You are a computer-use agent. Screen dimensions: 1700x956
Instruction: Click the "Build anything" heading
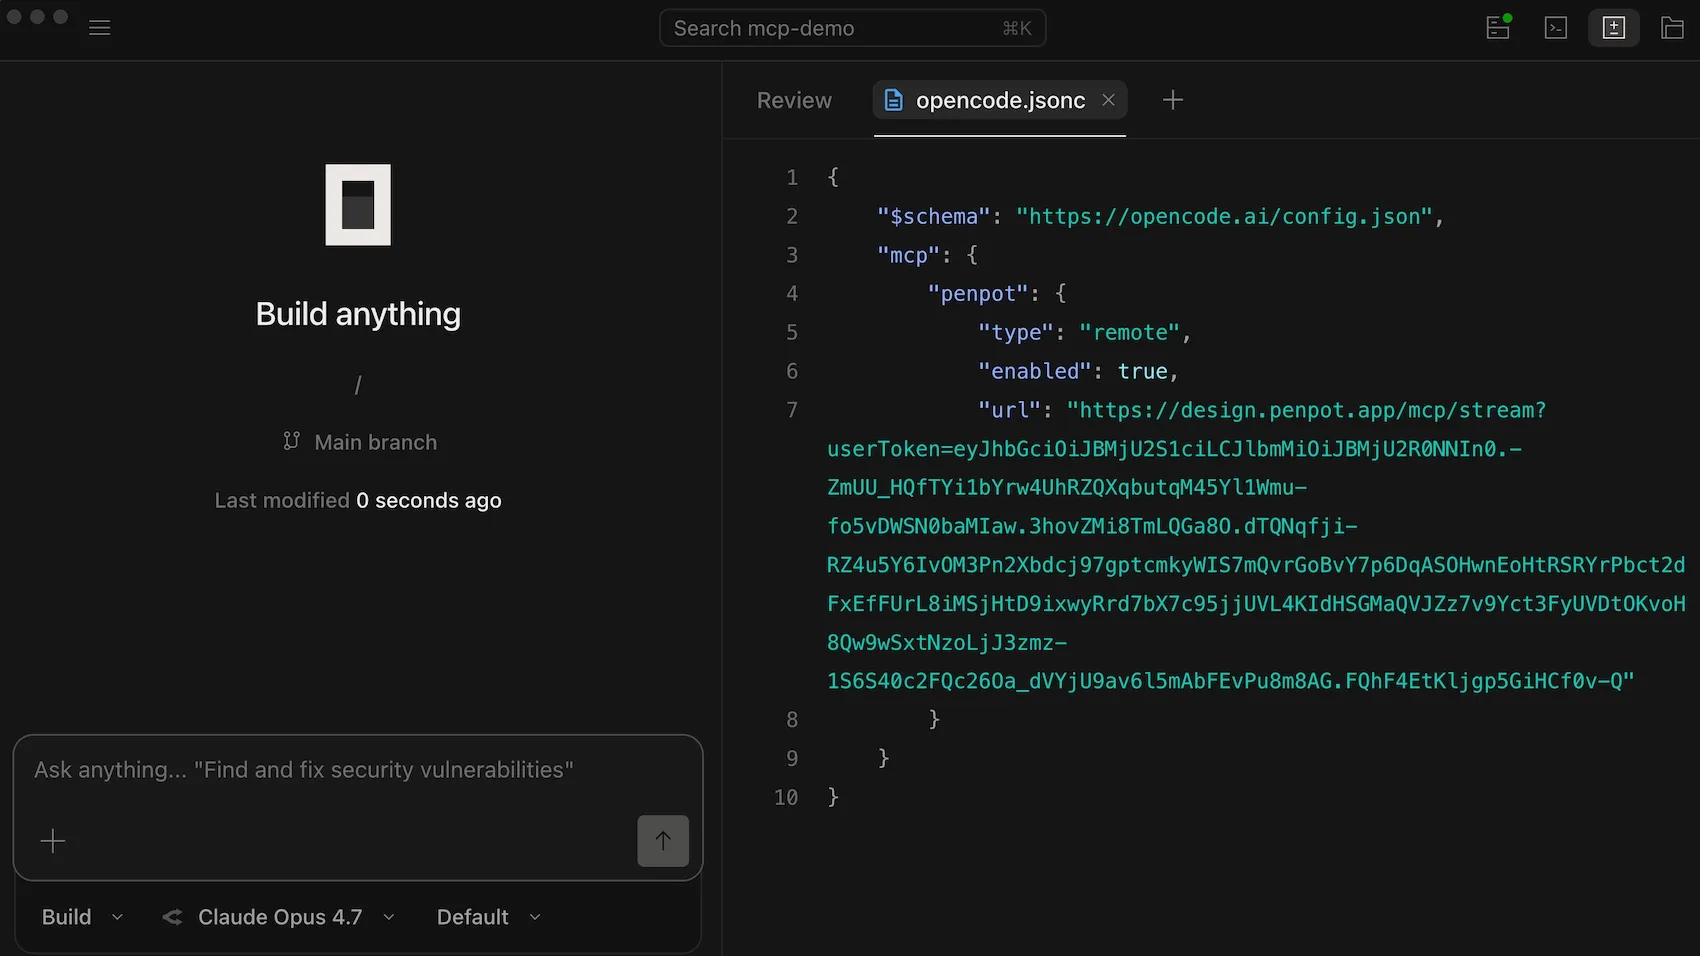click(x=358, y=314)
